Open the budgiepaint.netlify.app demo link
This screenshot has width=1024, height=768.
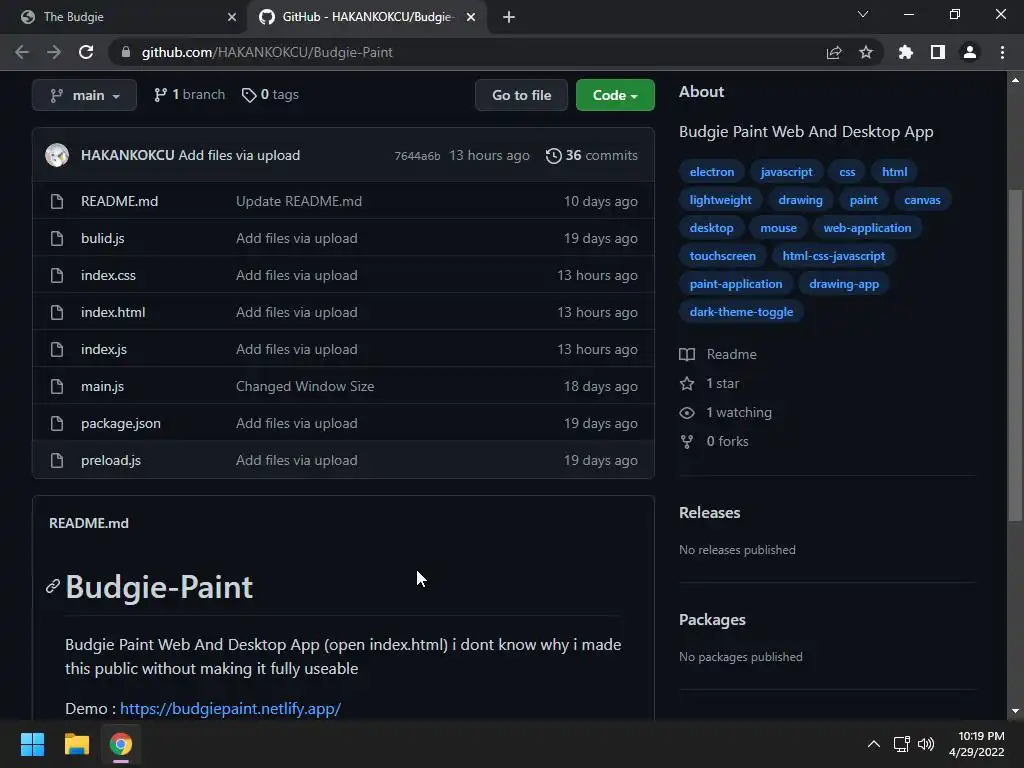[230, 708]
